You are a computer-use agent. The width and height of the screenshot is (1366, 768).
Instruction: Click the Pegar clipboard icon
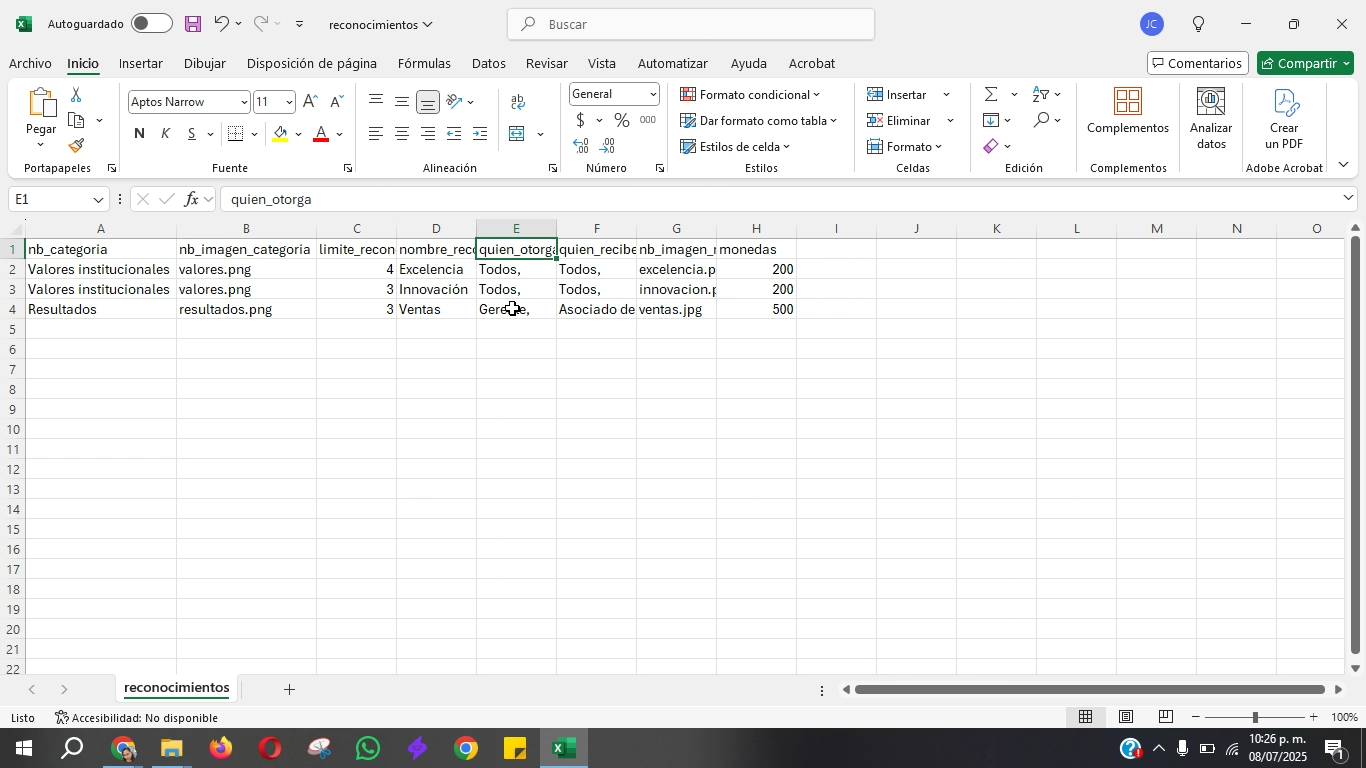[41, 104]
